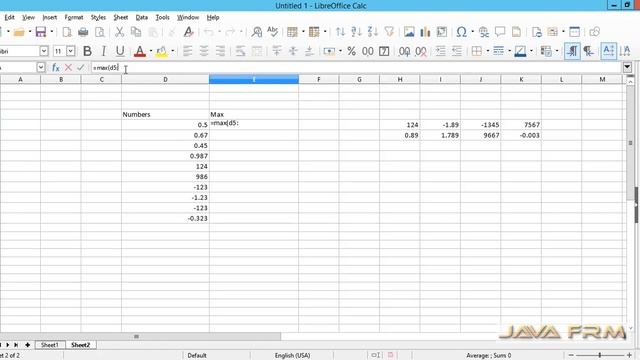This screenshot has height=360, width=640.
Task: Open the font color dropdown arrow
Action: (x=151, y=51)
